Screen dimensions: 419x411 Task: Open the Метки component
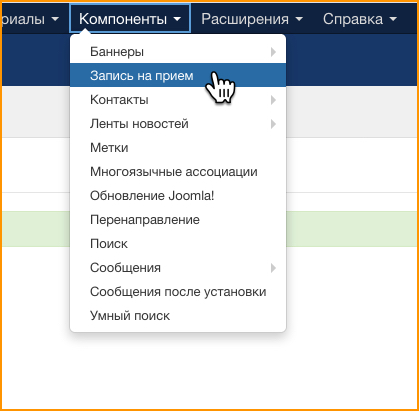178,148
